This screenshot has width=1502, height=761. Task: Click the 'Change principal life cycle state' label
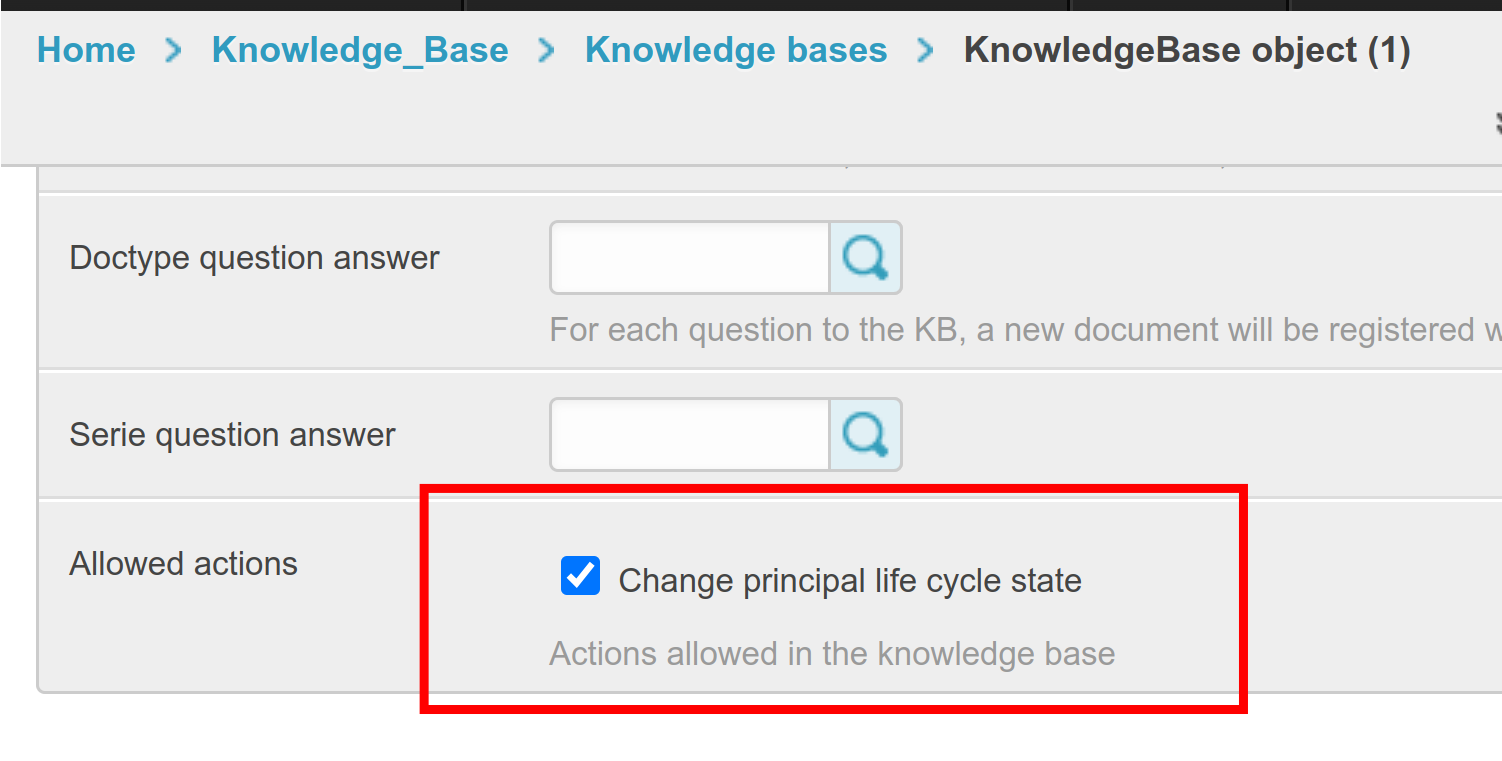coord(850,581)
